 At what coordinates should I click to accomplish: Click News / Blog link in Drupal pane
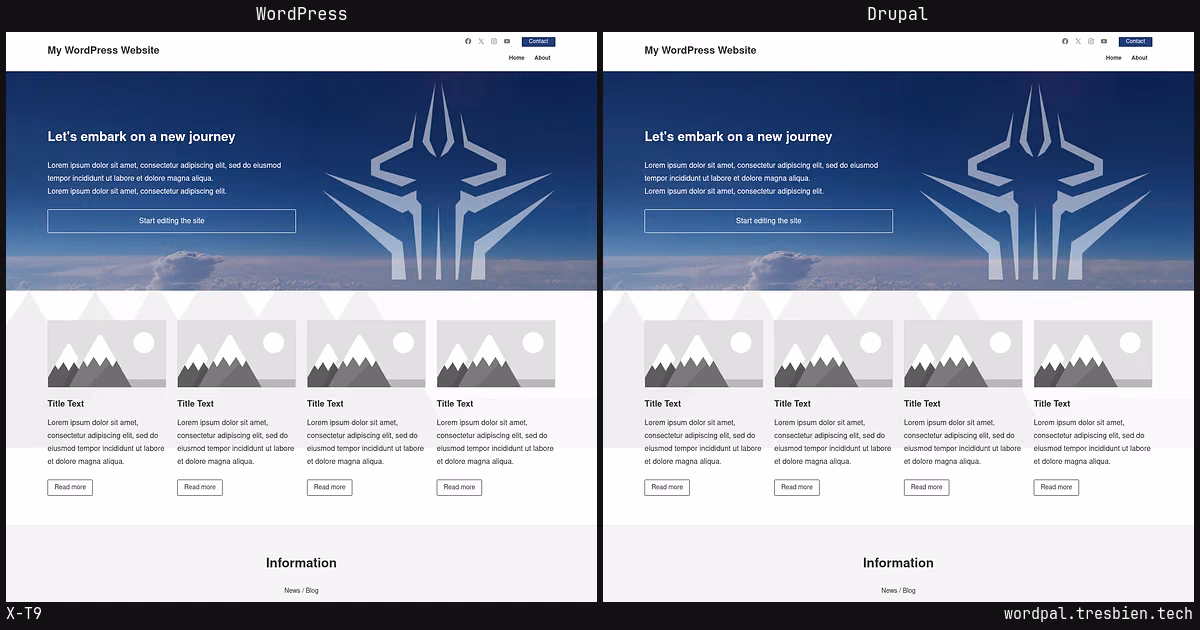898,591
